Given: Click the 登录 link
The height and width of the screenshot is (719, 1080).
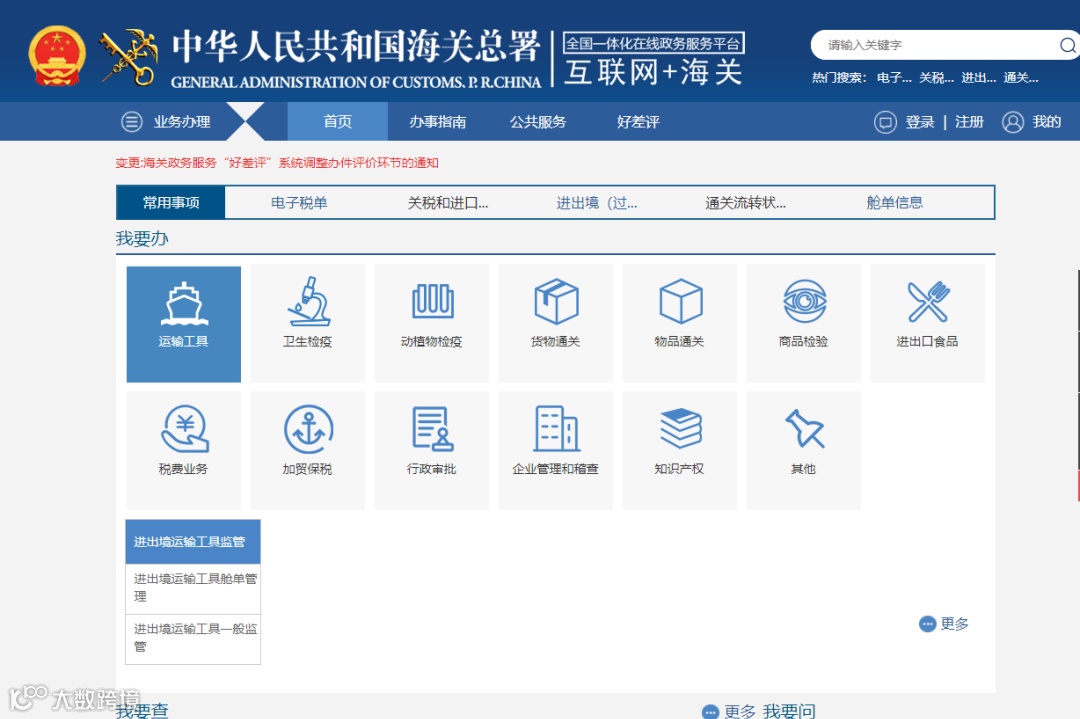Looking at the screenshot, I should click(920, 122).
